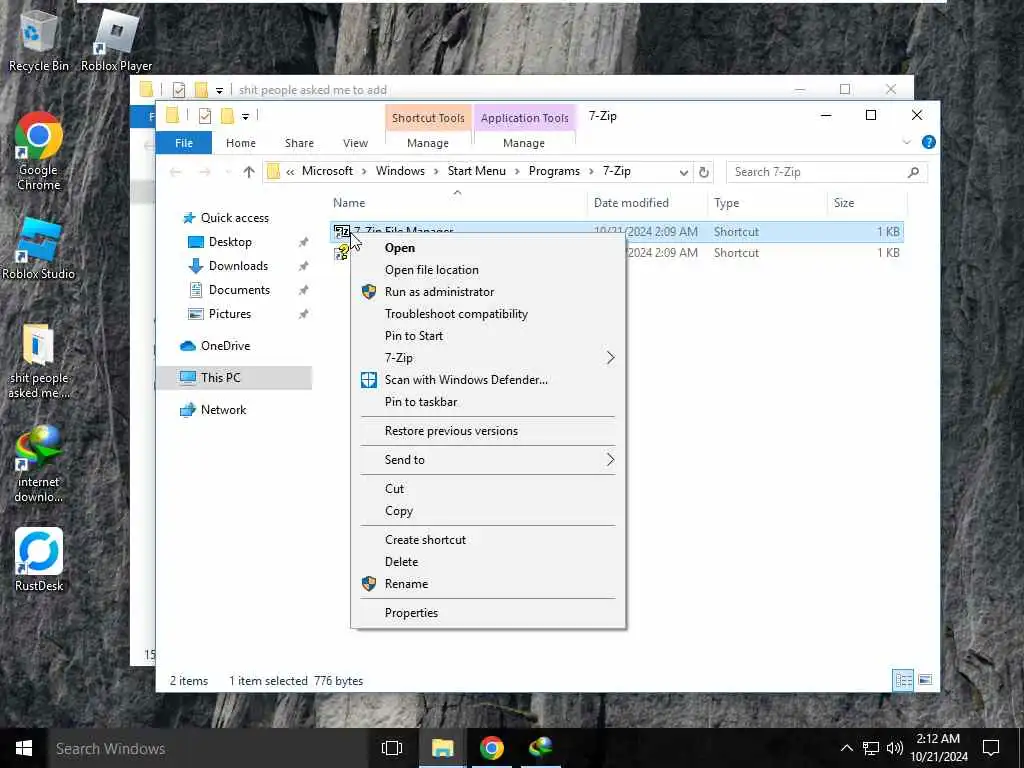Click Internet Download Manager taskbar icon

point(541,748)
